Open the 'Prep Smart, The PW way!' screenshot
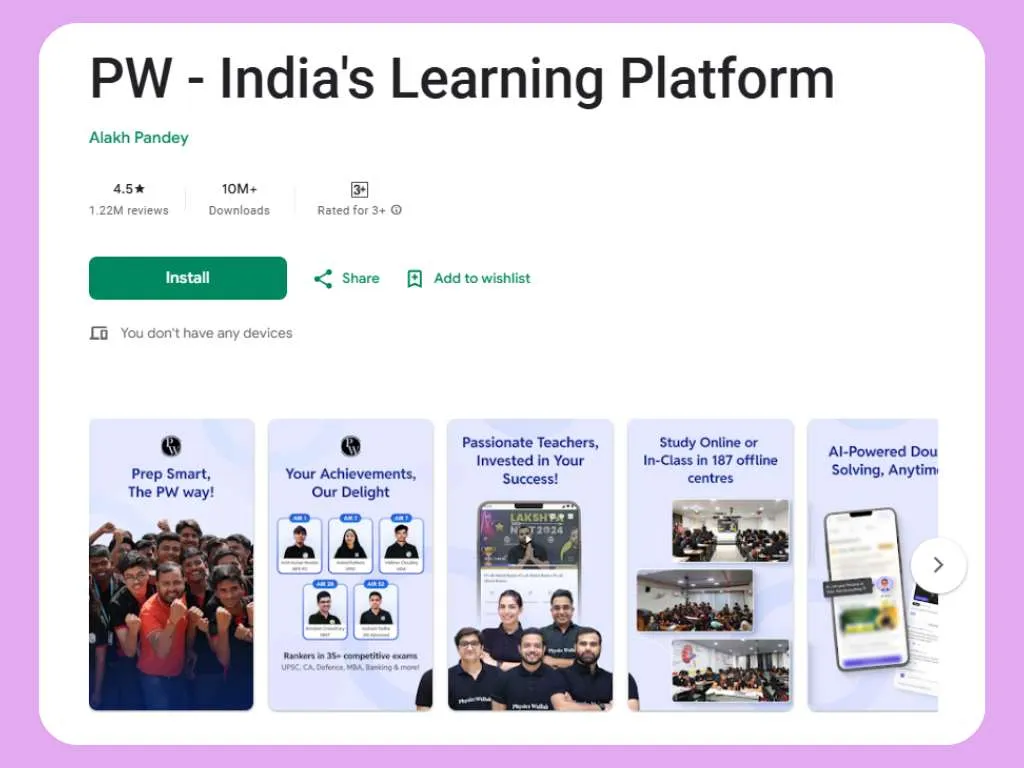The height and width of the screenshot is (768, 1024). [170, 565]
